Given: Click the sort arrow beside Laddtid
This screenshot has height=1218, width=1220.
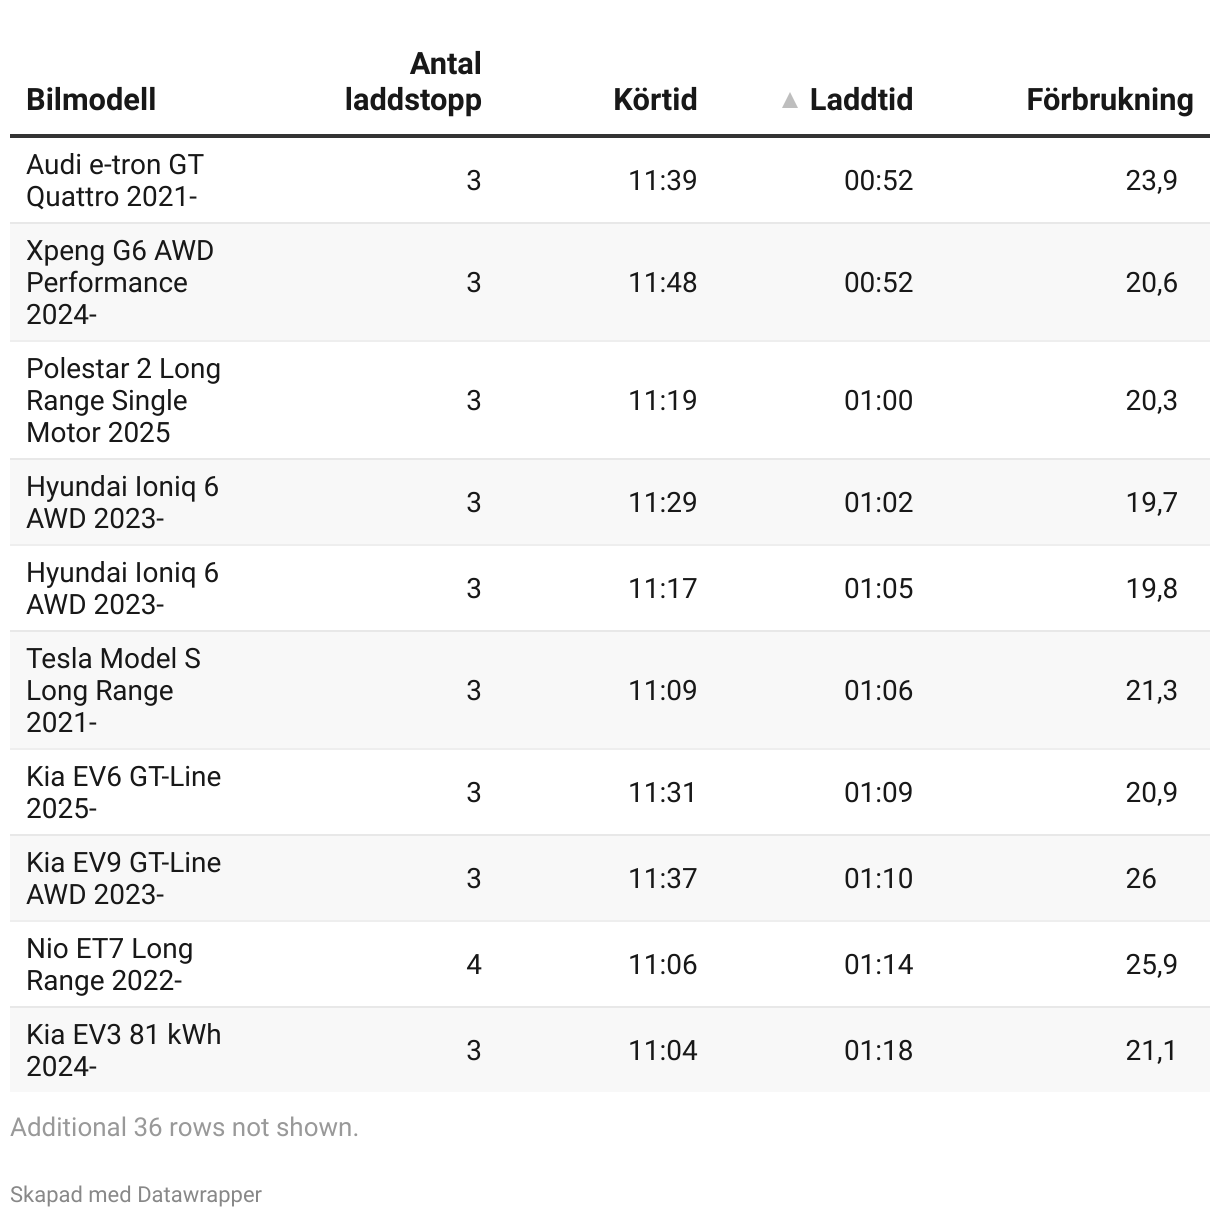Looking at the screenshot, I should pyautogui.click(x=790, y=100).
